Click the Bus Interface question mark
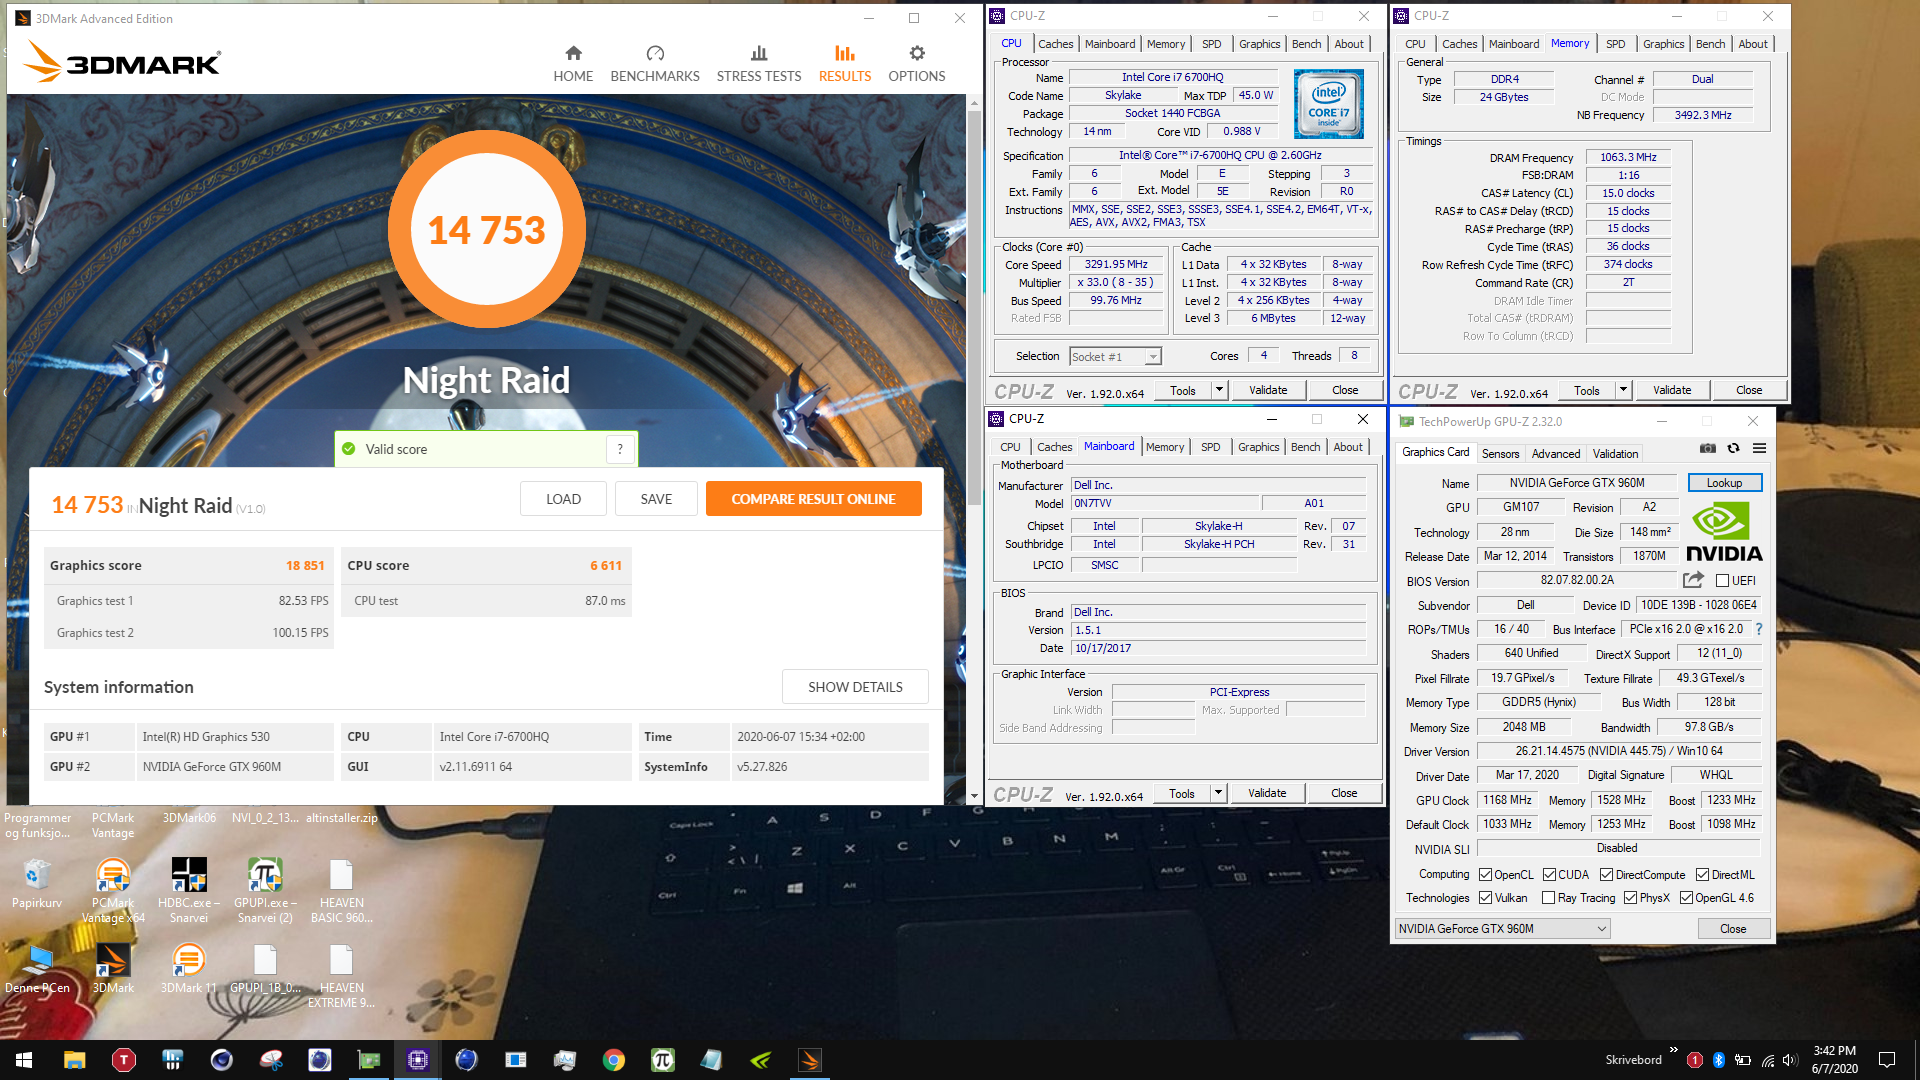This screenshot has width=1920, height=1080. [1759, 629]
